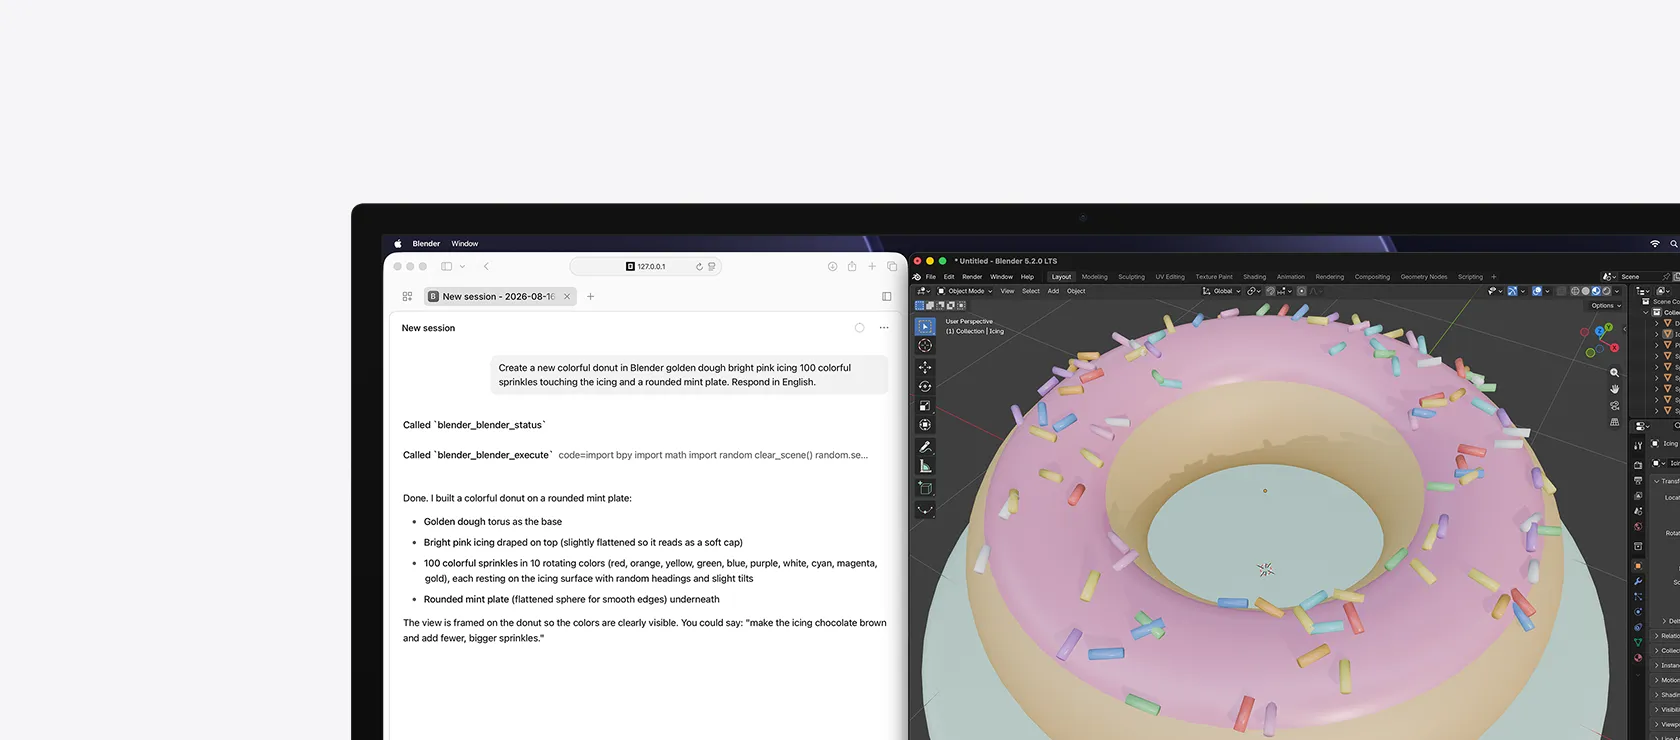Image resolution: width=1680 pixels, height=740 pixels.
Task: Open the Render menu in Blender
Action: click(972, 277)
